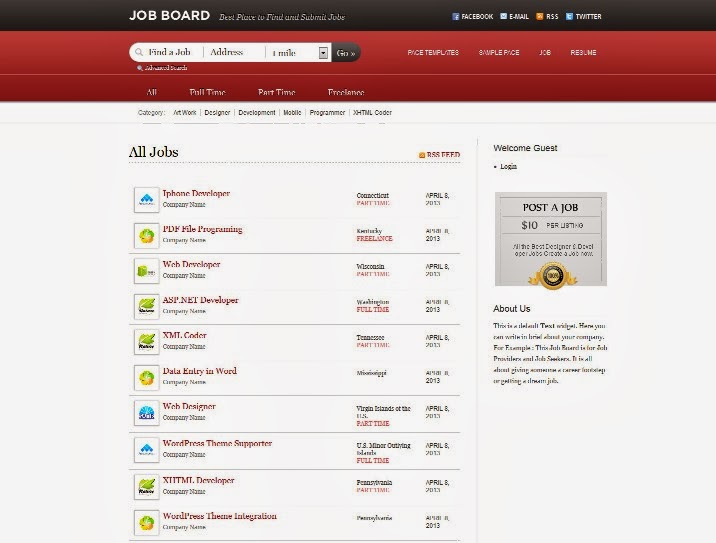Open the mile distance dropdown arrow
716x543 pixels.
point(323,53)
